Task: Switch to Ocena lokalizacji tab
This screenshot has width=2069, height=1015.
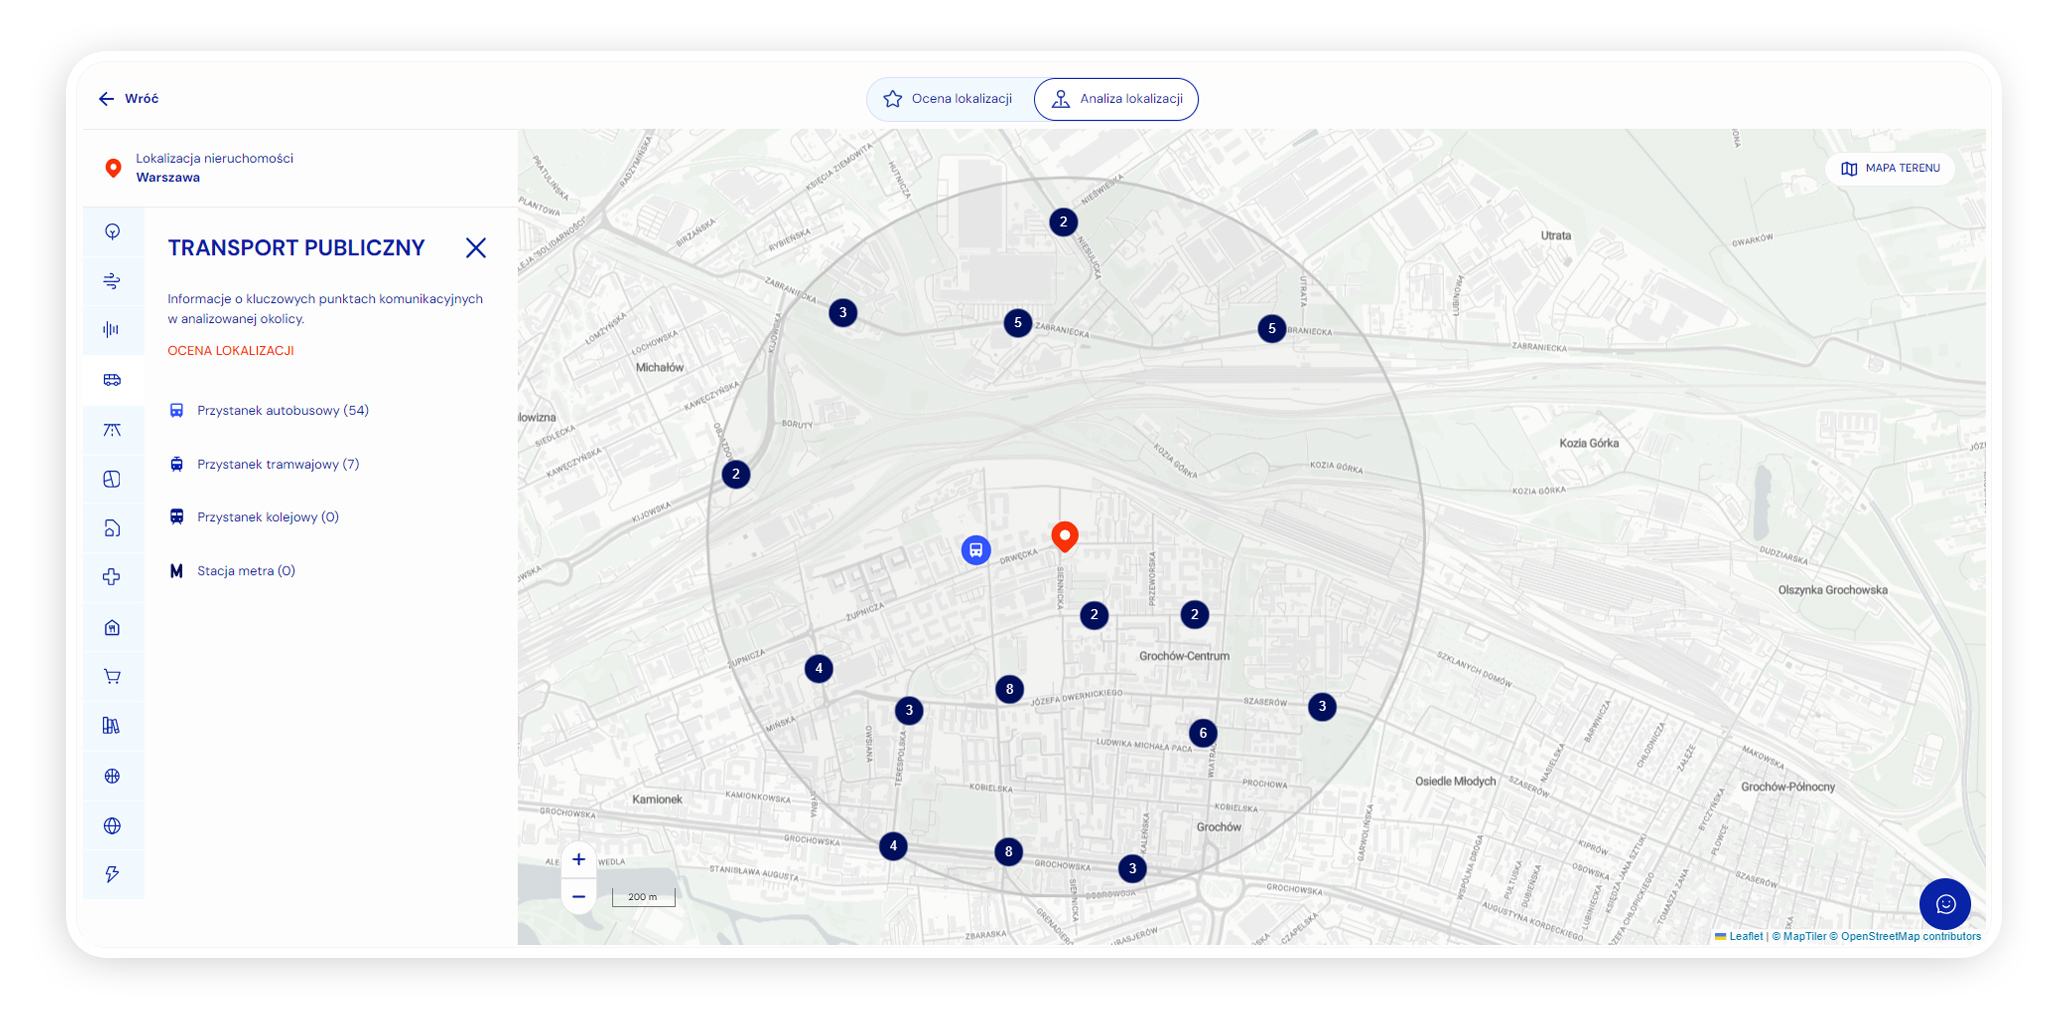Action: 948,99
